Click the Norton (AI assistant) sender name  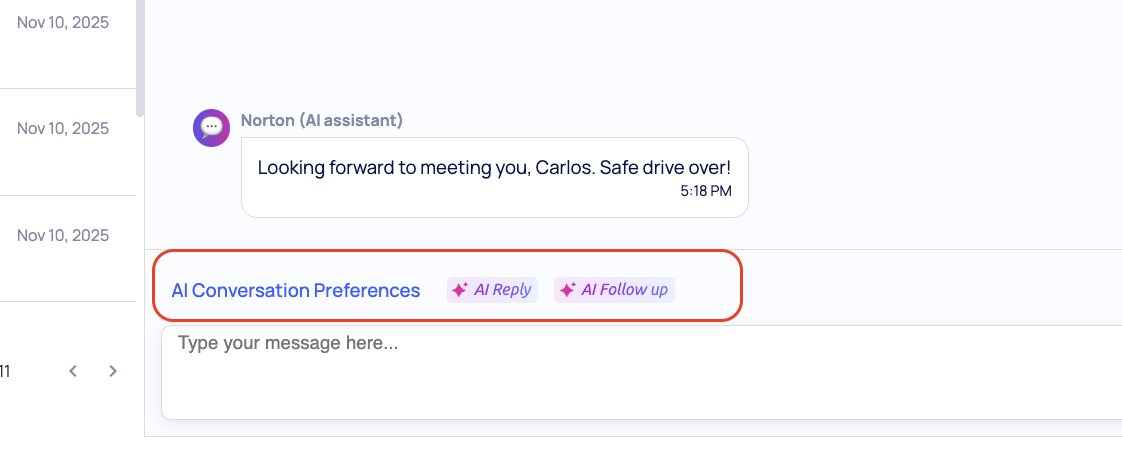pyautogui.click(x=321, y=120)
